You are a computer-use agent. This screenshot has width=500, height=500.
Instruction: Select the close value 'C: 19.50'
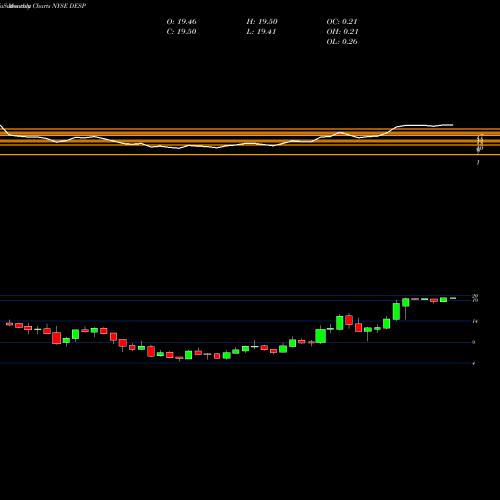click(181, 32)
